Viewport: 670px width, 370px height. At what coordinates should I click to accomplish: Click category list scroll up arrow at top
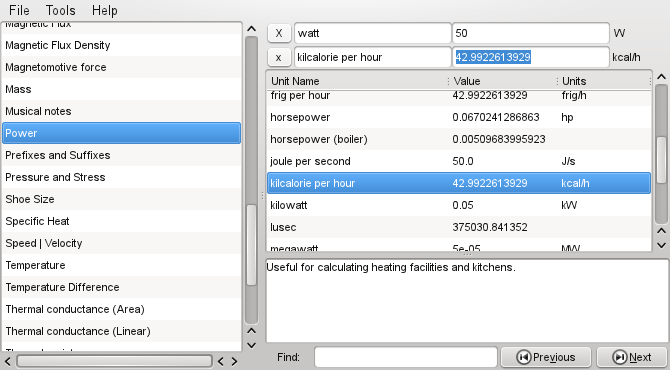click(x=252, y=29)
